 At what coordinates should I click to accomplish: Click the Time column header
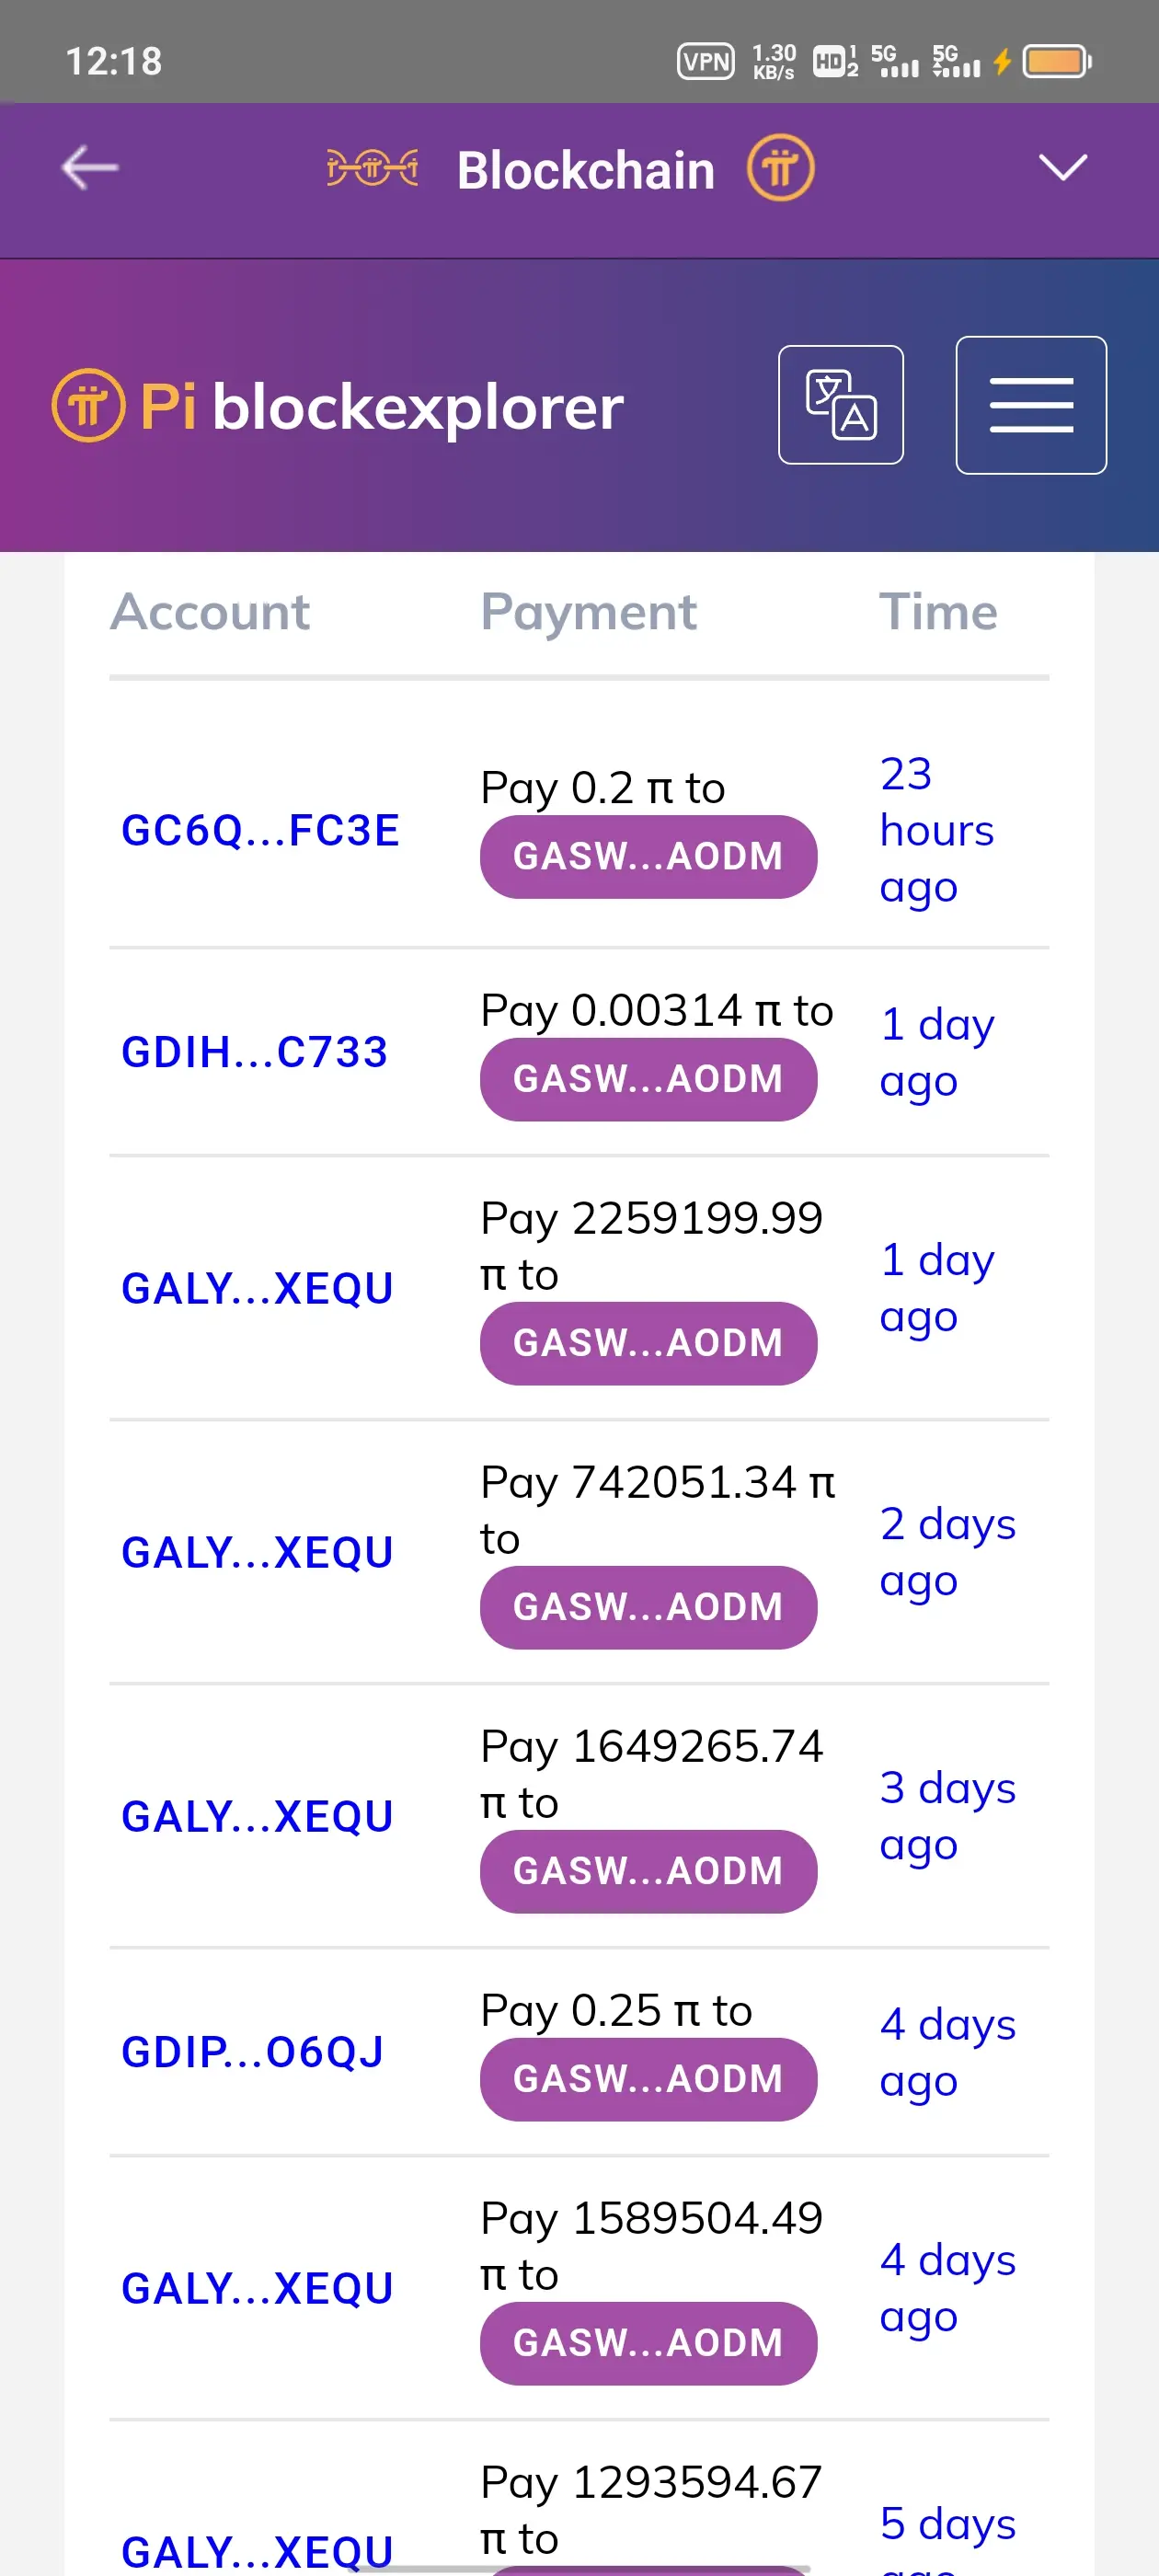pyautogui.click(x=938, y=612)
